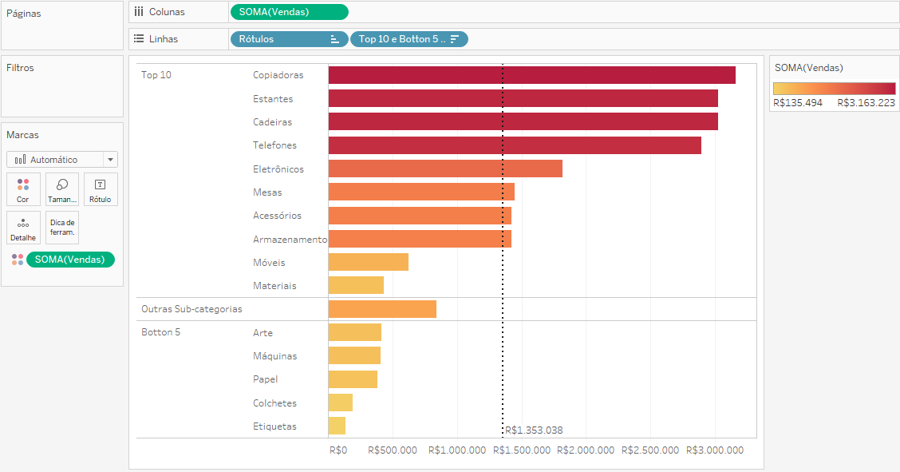This screenshot has height=472, width=900.
Task: Click the Colchetes row label
Action: point(275,403)
